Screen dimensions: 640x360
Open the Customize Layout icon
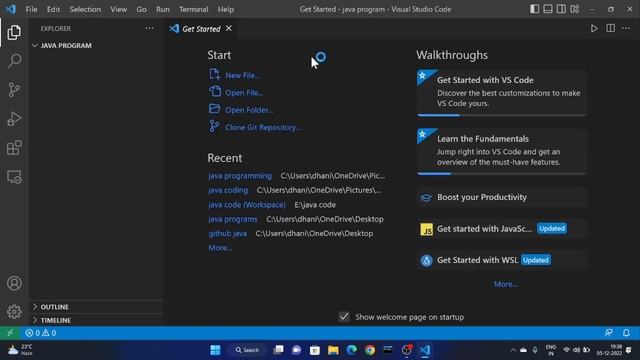tap(575, 9)
